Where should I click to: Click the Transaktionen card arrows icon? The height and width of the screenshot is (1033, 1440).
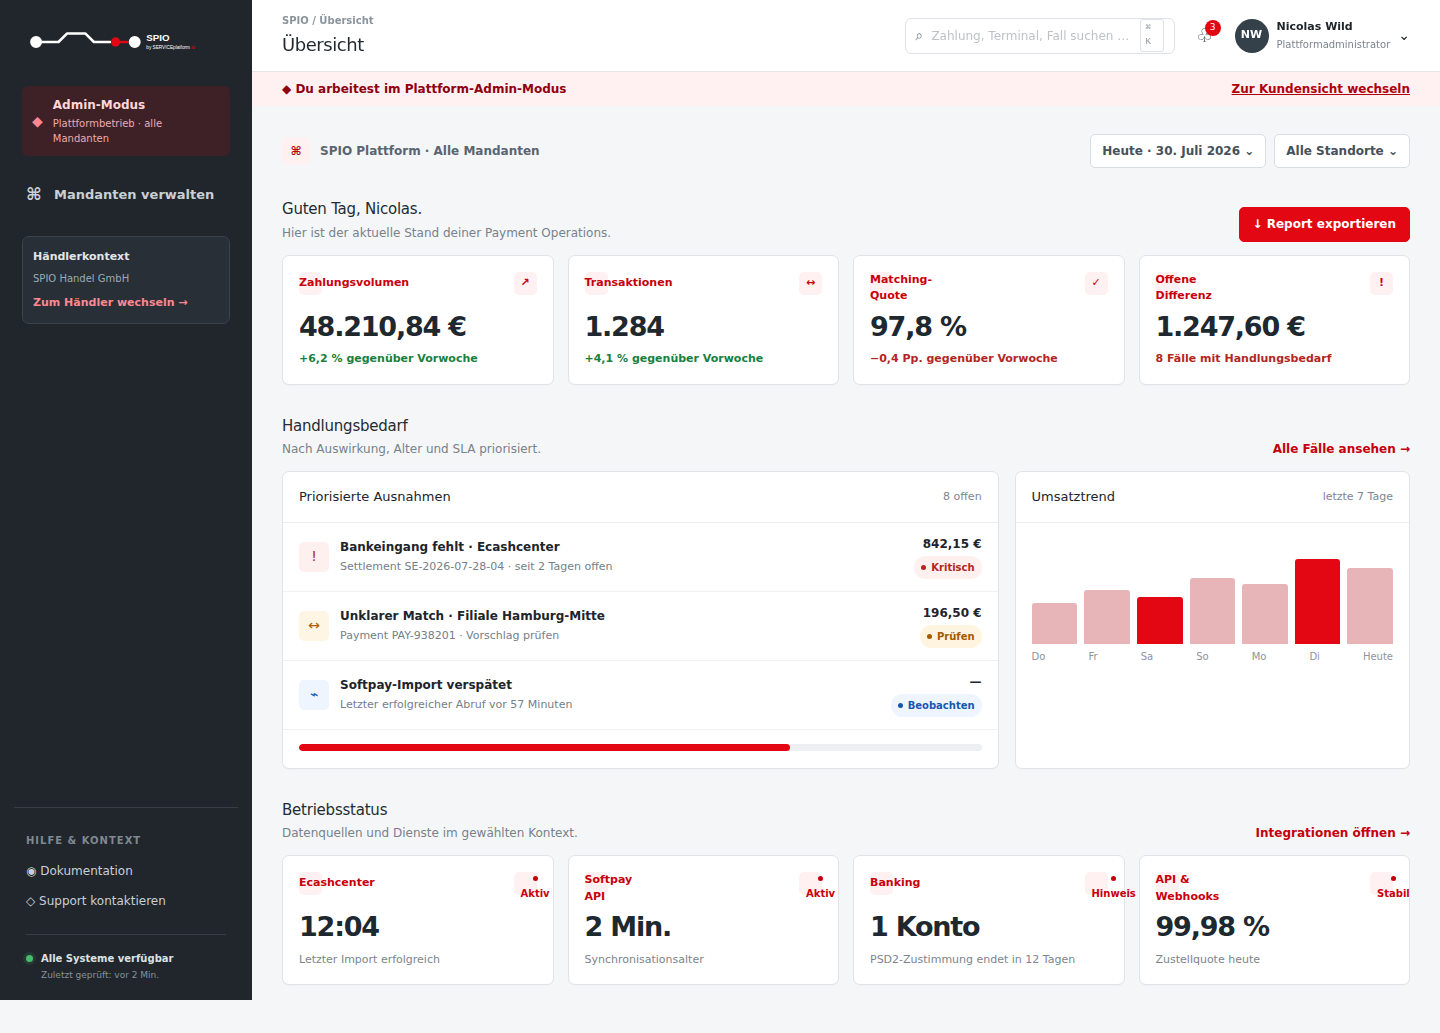point(811,283)
